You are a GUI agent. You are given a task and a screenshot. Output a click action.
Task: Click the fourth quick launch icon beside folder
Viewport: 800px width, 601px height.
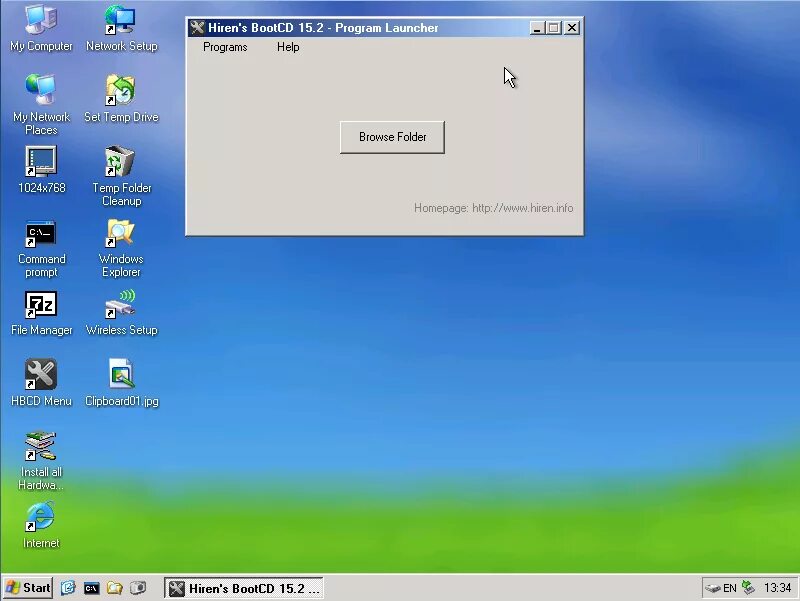pos(138,588)
